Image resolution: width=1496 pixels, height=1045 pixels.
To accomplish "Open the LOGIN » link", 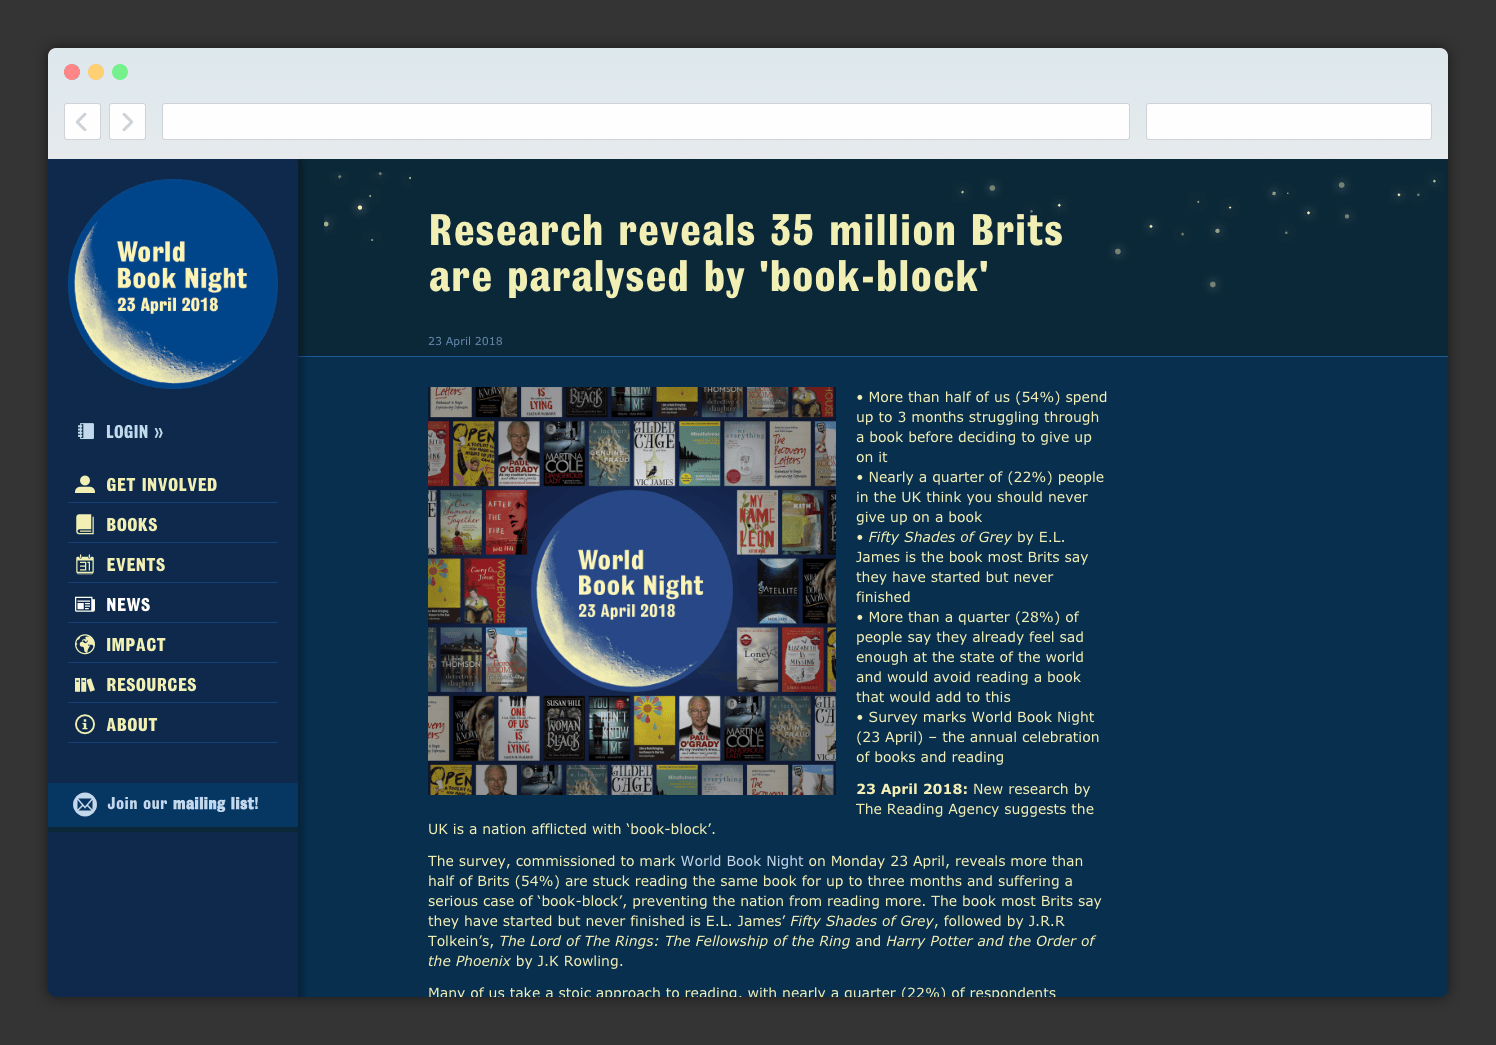I will [x=135, y=432].
